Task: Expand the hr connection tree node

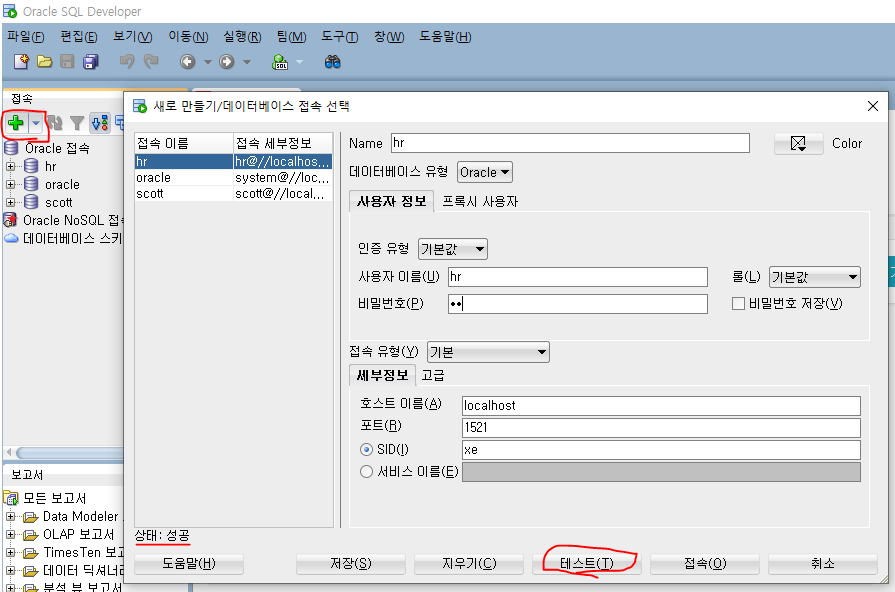Action: 10,166
